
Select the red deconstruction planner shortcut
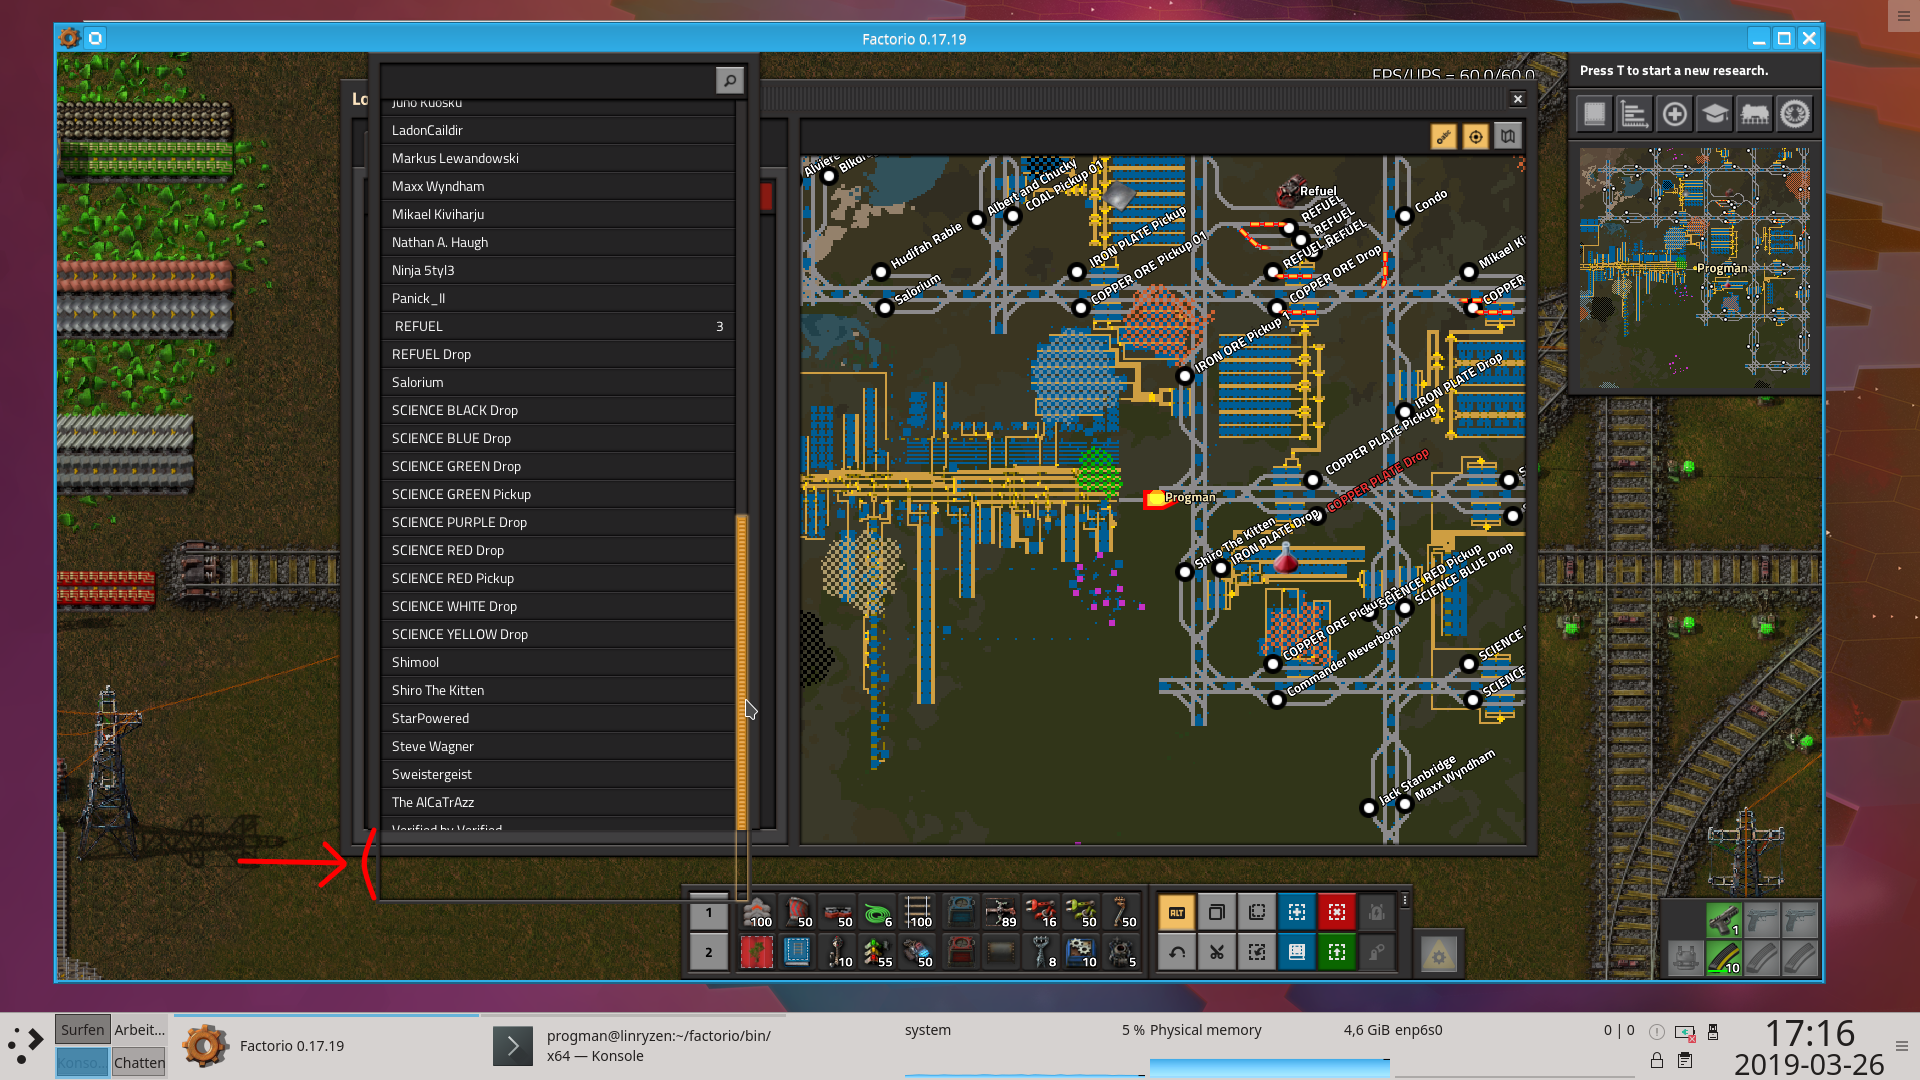[1337, 912]
